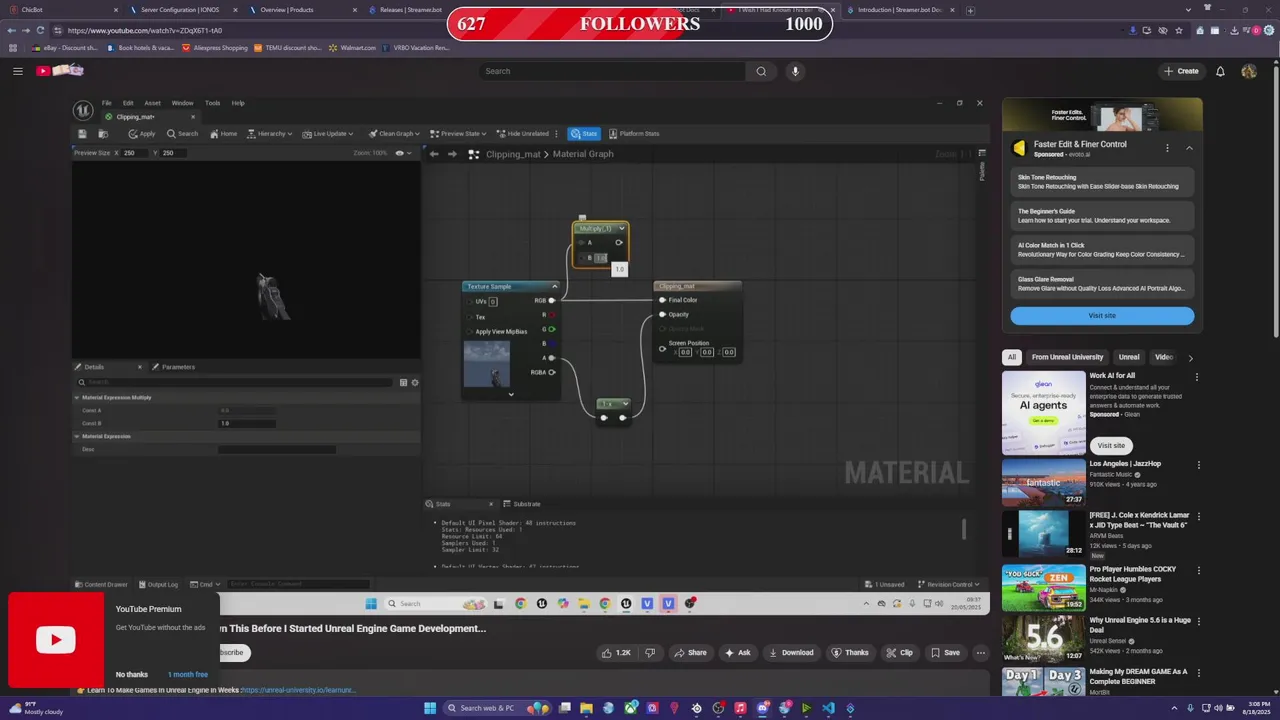Open Hide Unrelated options menu dots
This screenshot has height=720, width=1280.
[x=557, y=134]
